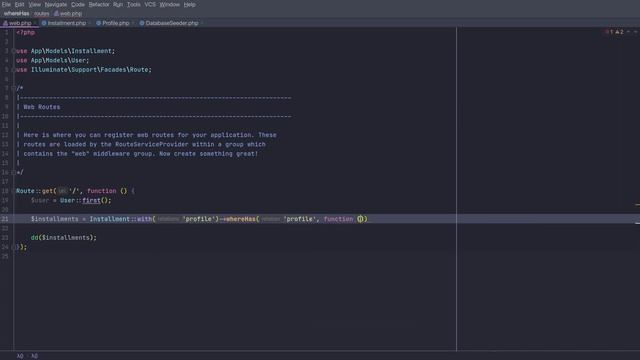The width and height of the screenshot is (640, 360).
Task: Click the '$installments' variable on line 21
Action: pos(54,219)
